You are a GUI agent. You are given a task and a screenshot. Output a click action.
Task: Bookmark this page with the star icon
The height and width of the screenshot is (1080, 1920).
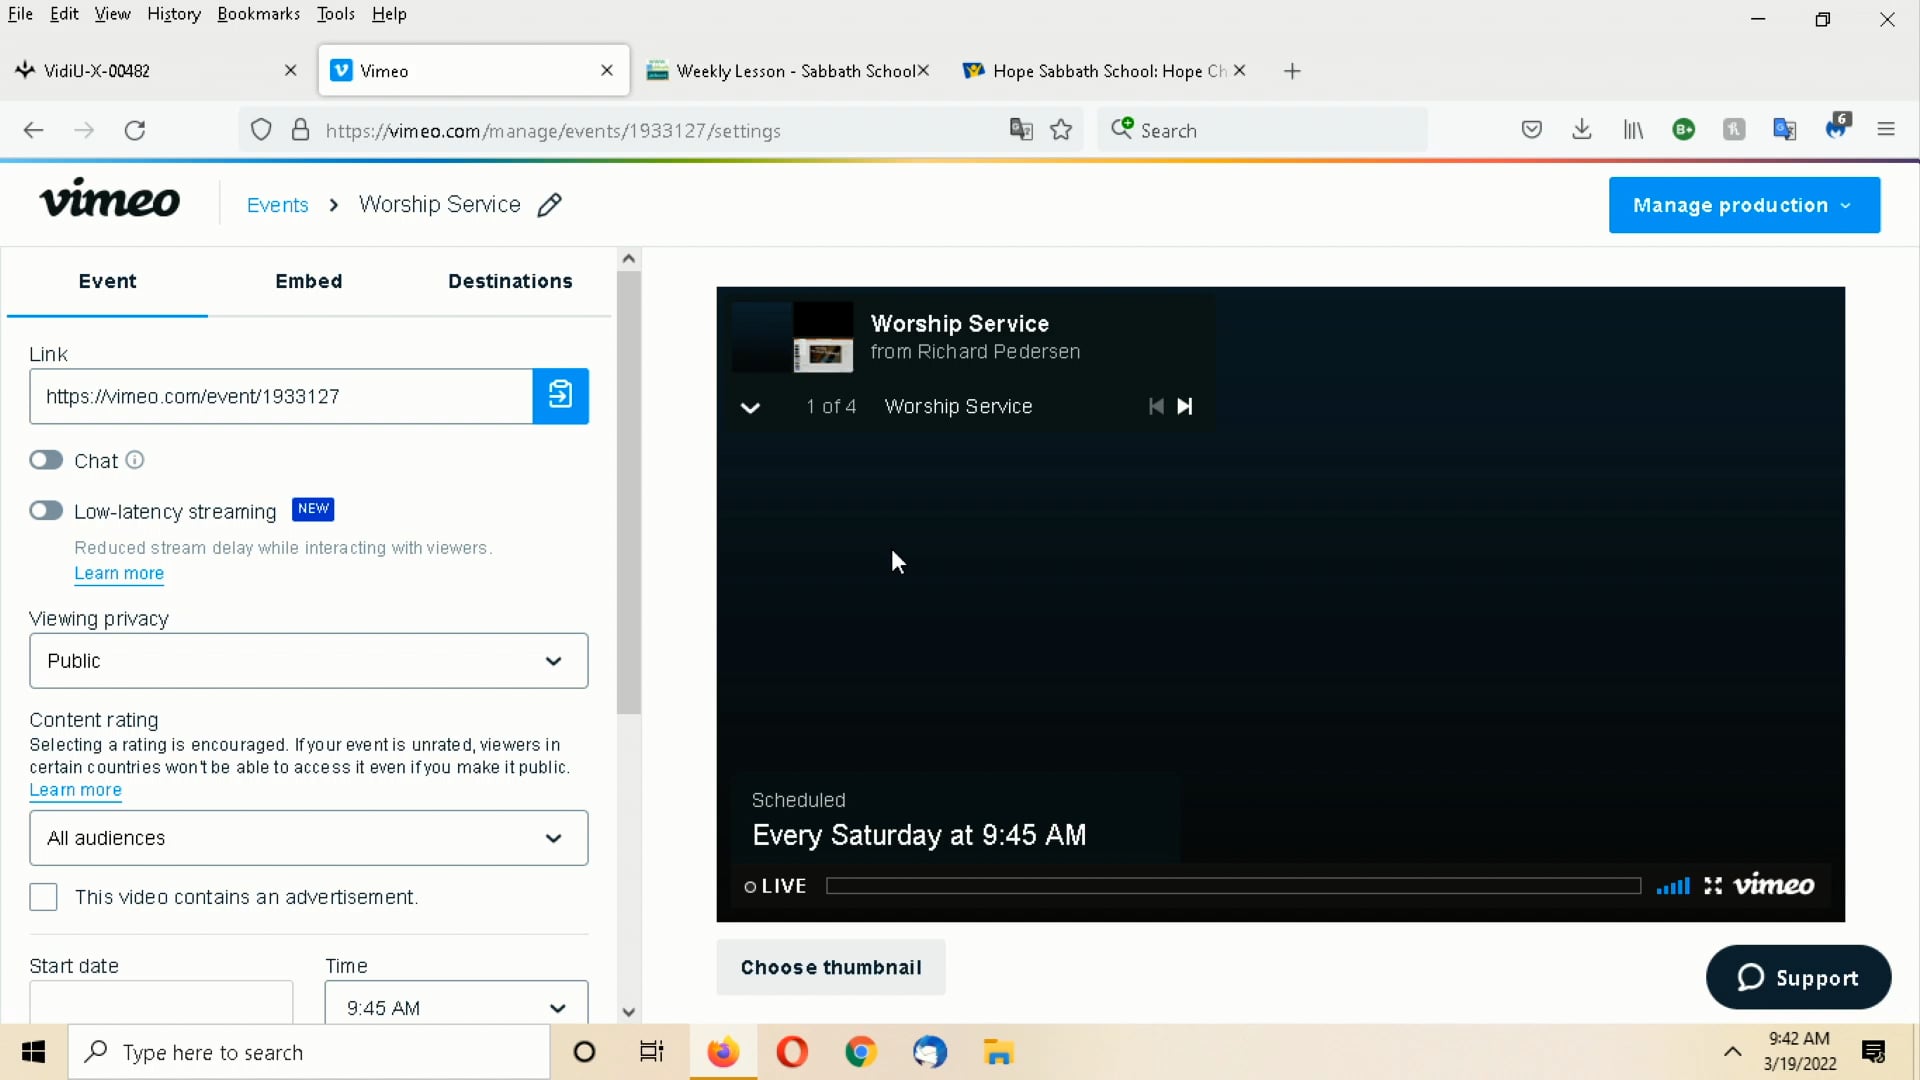(x=1062, y=130)
